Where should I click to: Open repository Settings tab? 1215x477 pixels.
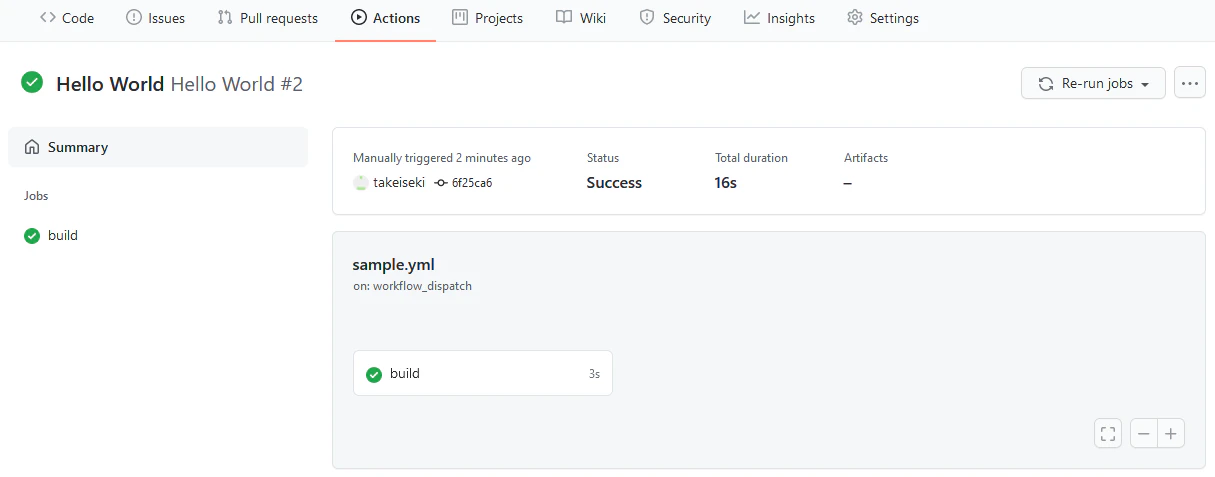point(883,18)
